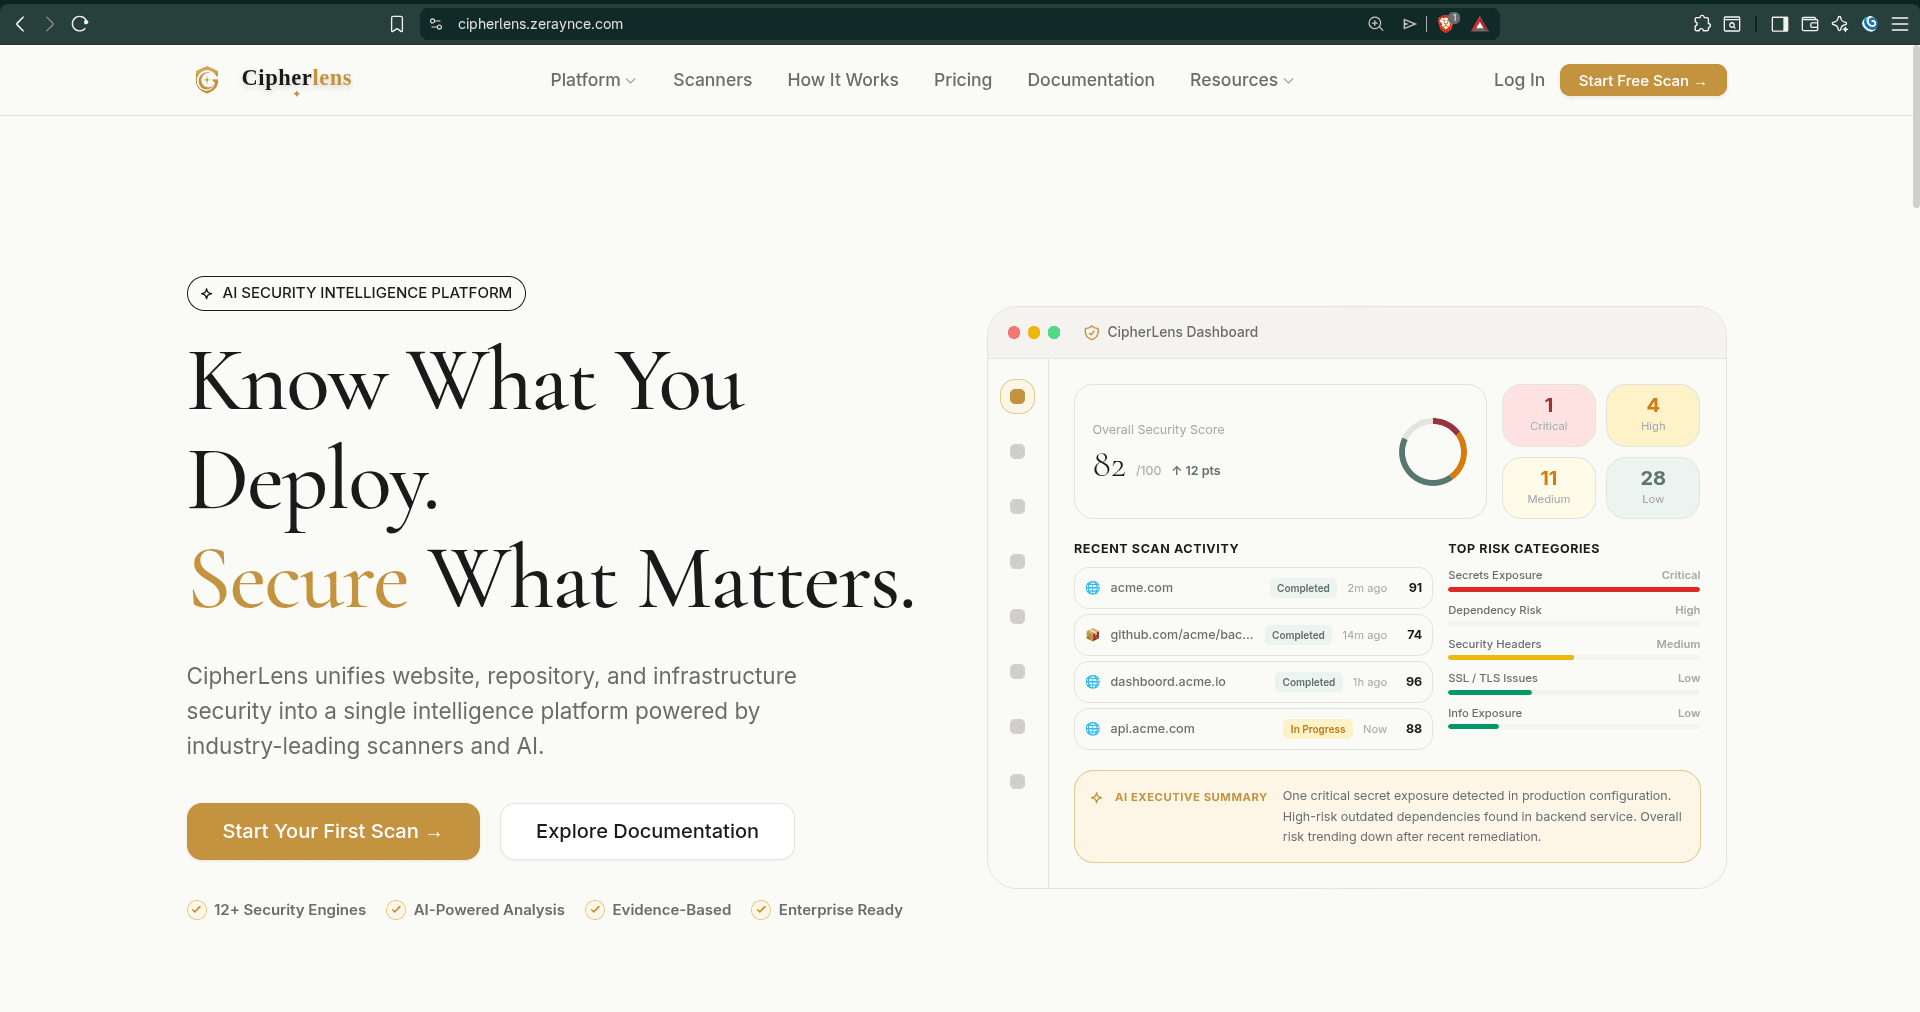1920x1012 pixels.
Task: Click the Evidence-Based label
Action: tap(671, 910)
